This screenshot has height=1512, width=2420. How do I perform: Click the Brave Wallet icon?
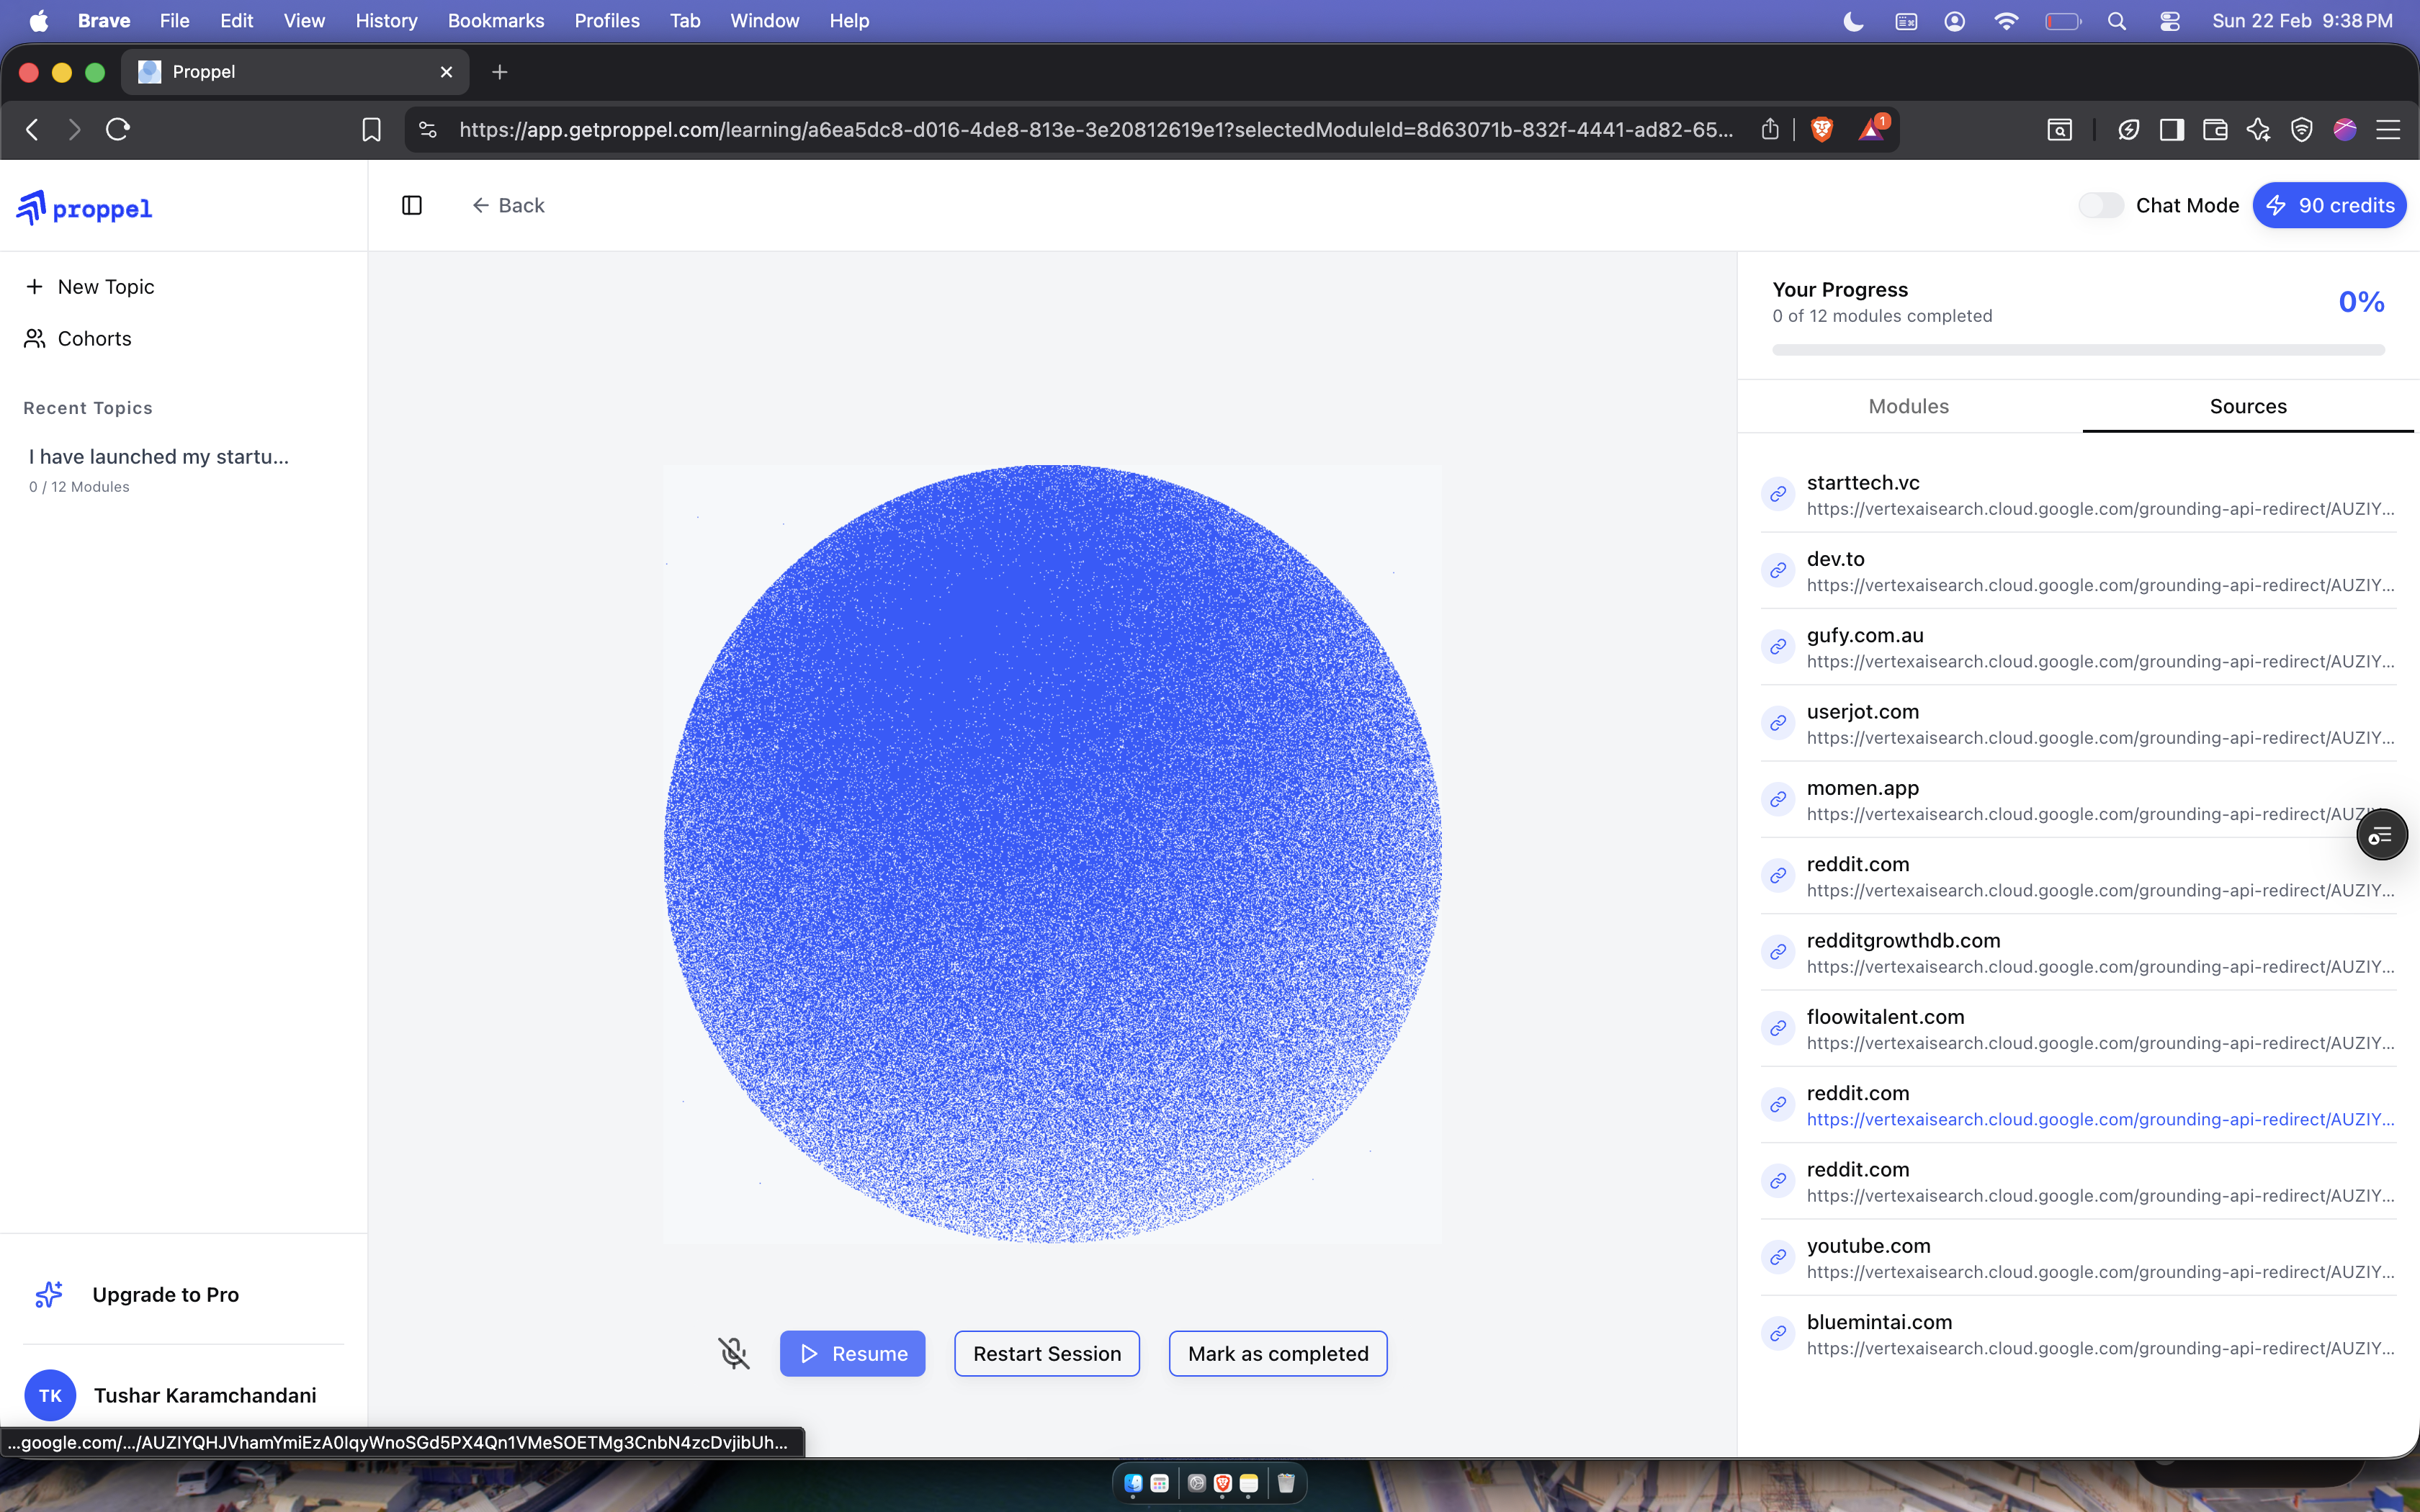2215,129
